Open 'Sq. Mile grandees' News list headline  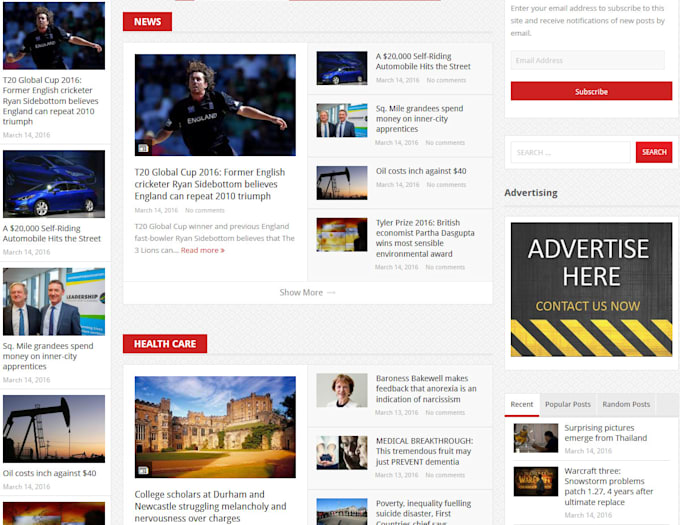click(419, 119)
